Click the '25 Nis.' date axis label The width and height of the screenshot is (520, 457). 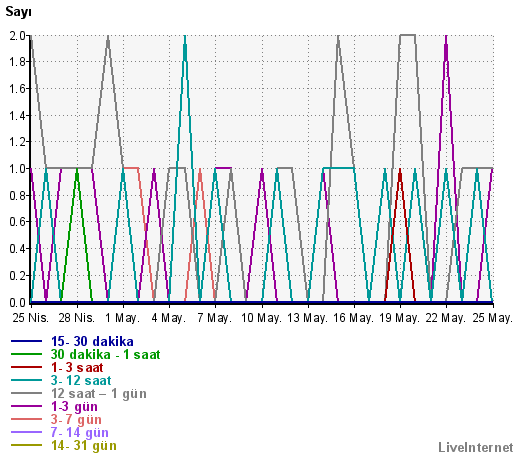pyautogui.click(x=31, y=318)
